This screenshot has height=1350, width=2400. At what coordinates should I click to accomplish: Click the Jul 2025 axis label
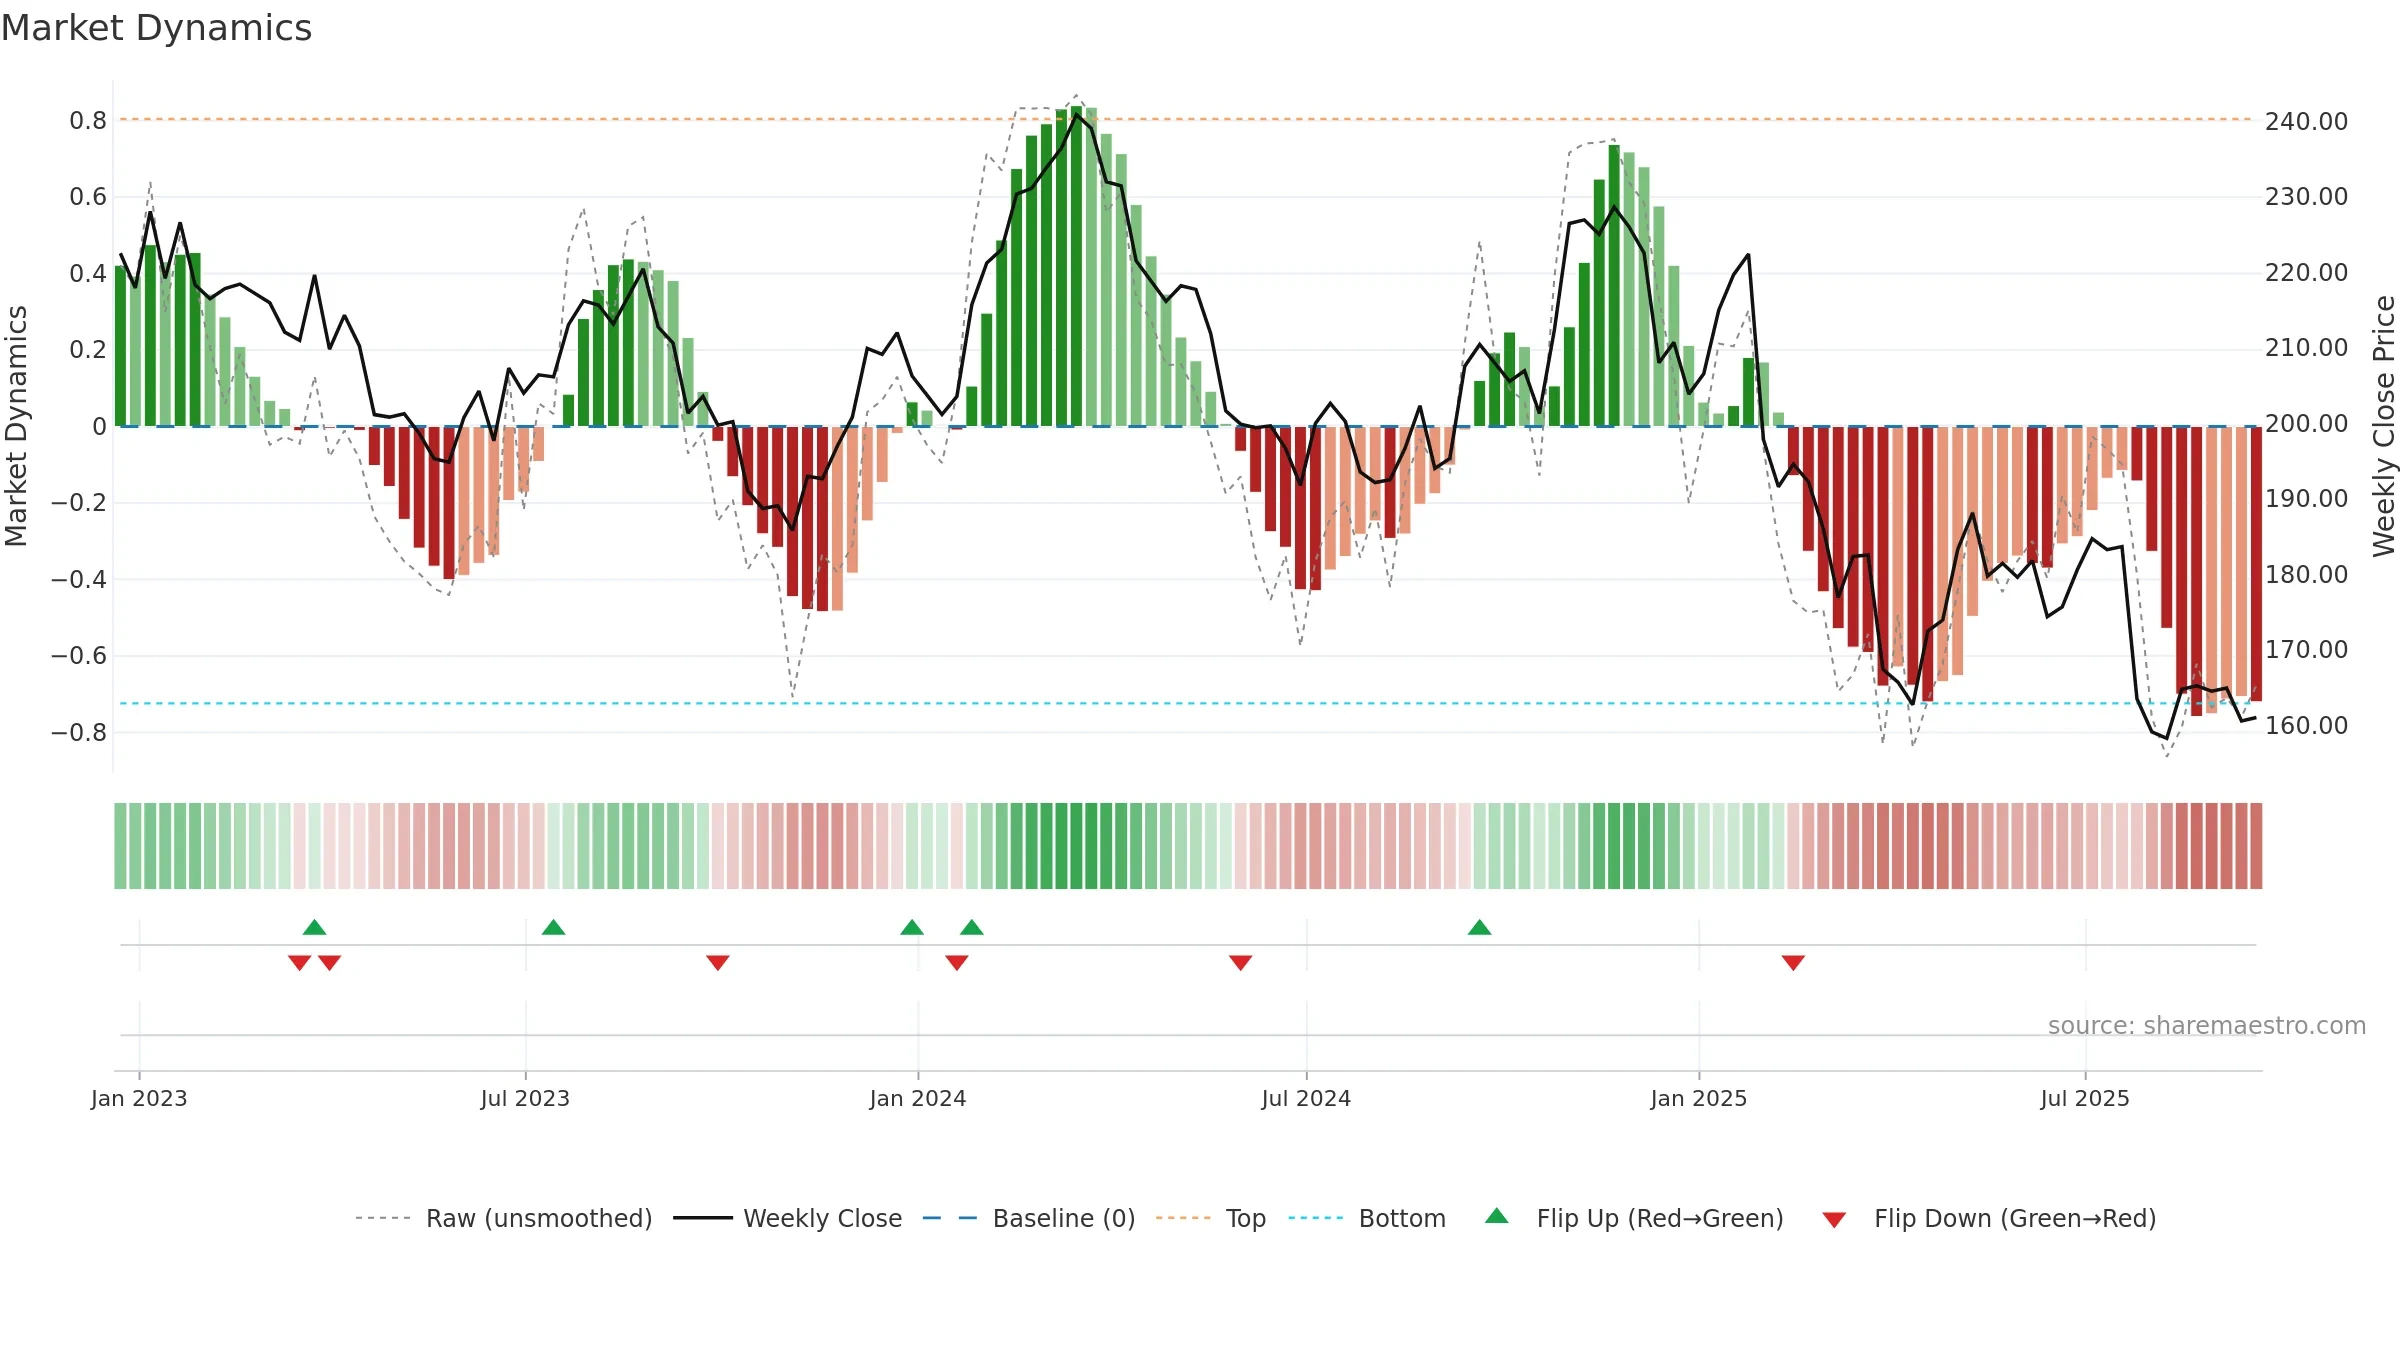[x=2085, y=1098]
